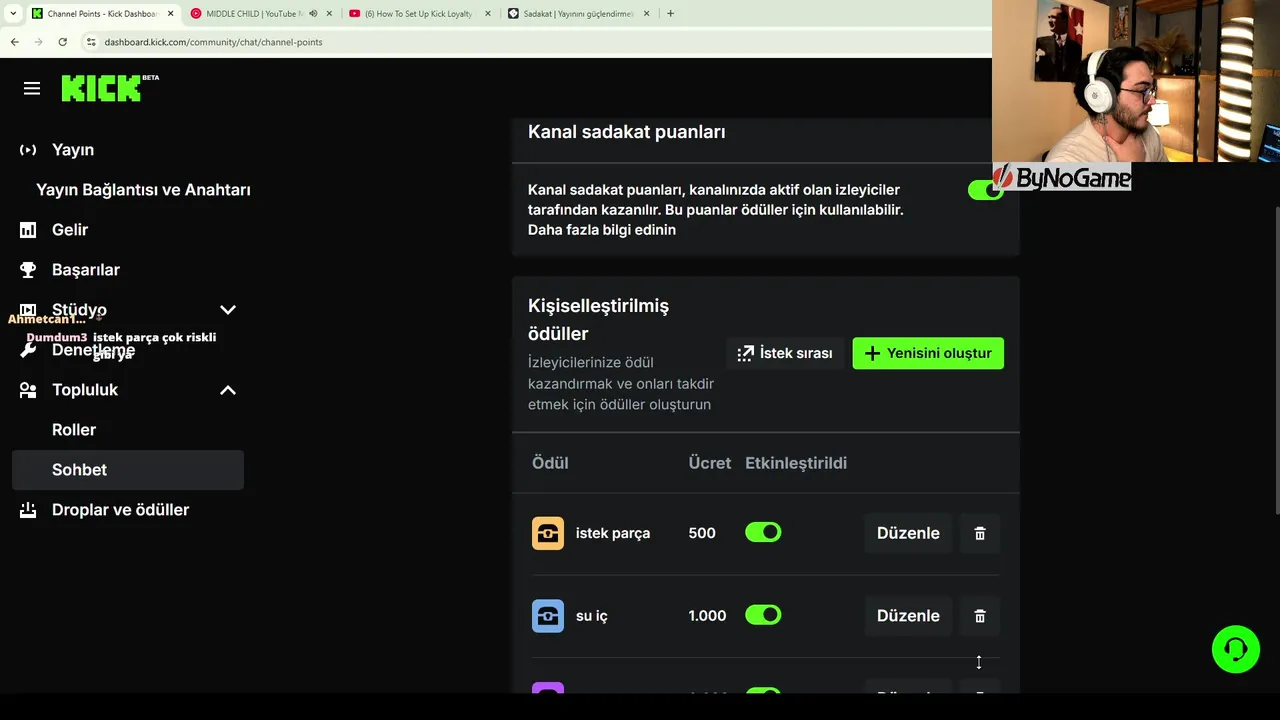Viewport: 1280px width, 720px height.
Task: Follow Daha fazla bilgi edinin link
Action: [x=602, y=230]
